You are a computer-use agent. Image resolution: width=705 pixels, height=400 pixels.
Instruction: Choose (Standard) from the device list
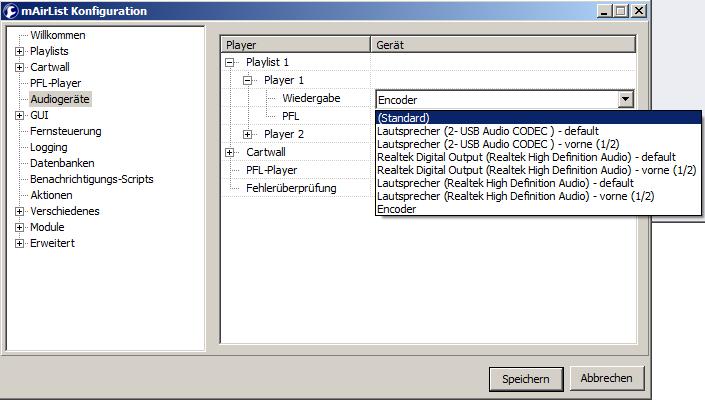538,118
